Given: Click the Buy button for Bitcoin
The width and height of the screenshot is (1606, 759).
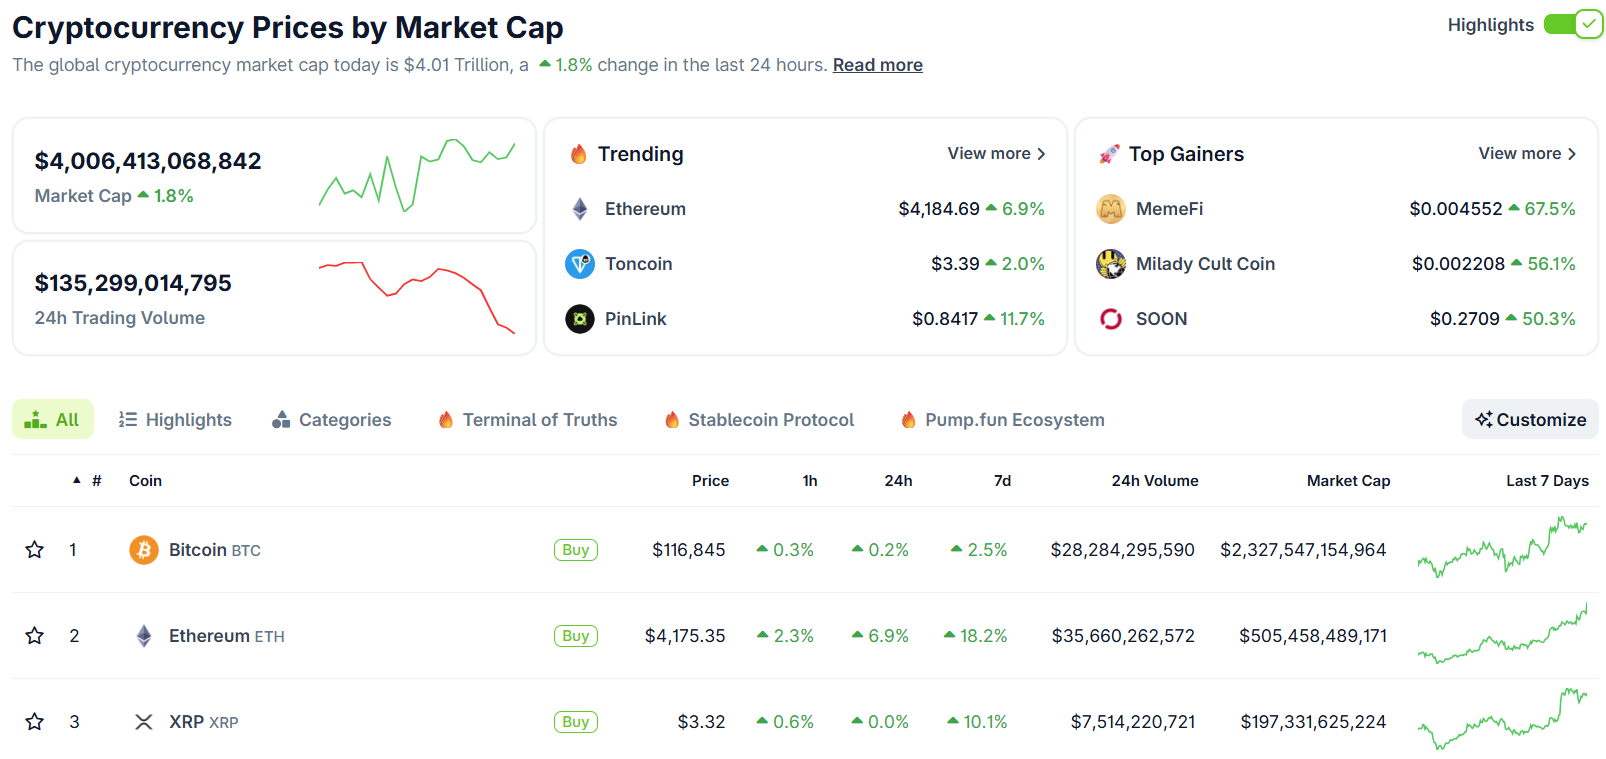Looking at the screenshot, I should click(575, 549).
